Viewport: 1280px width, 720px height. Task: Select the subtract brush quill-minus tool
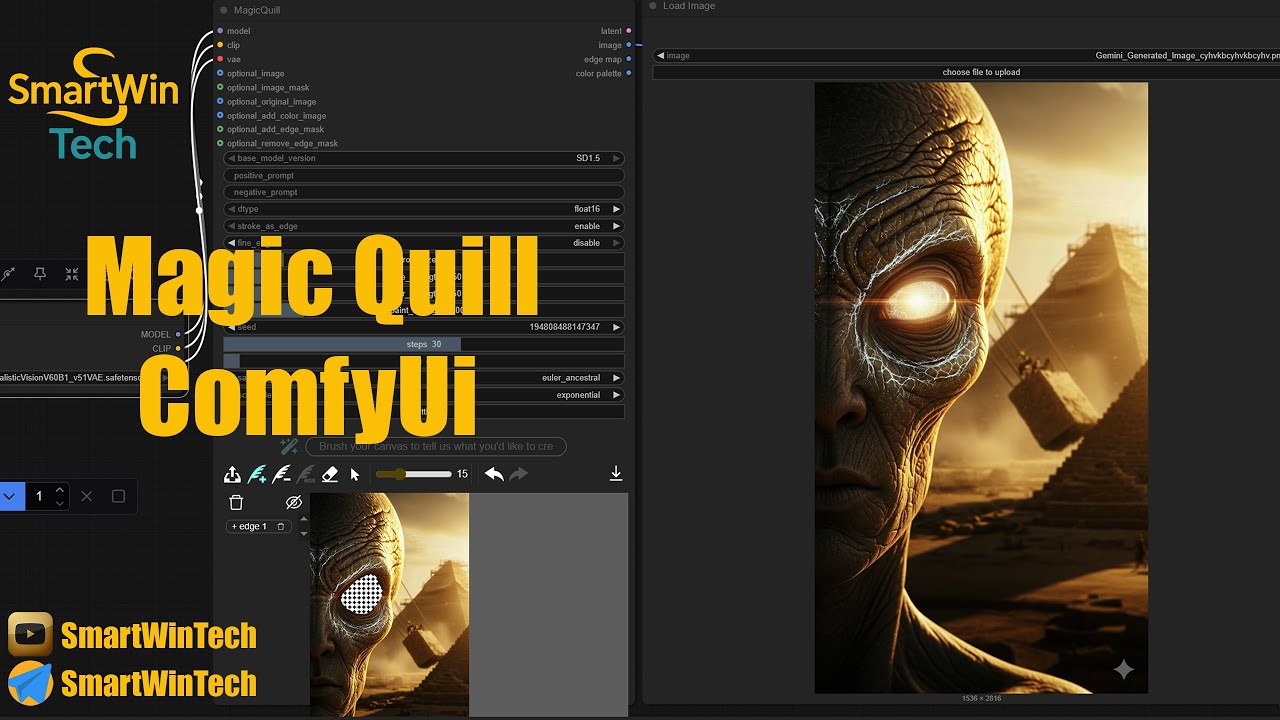[282, 474]
